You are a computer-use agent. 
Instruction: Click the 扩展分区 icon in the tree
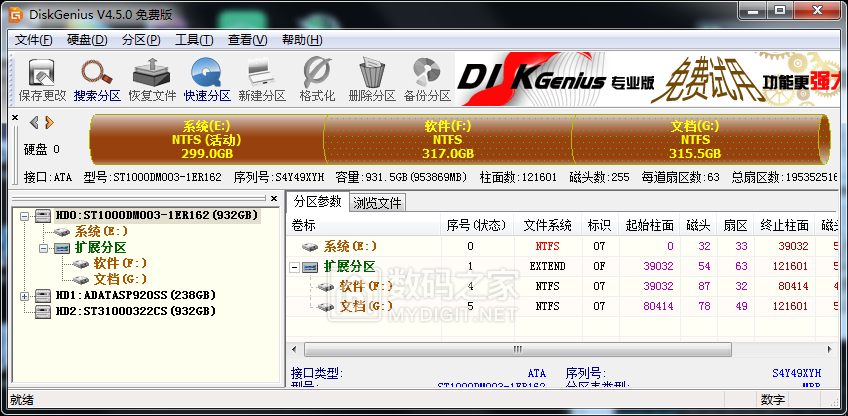click(x=62, y=248)
